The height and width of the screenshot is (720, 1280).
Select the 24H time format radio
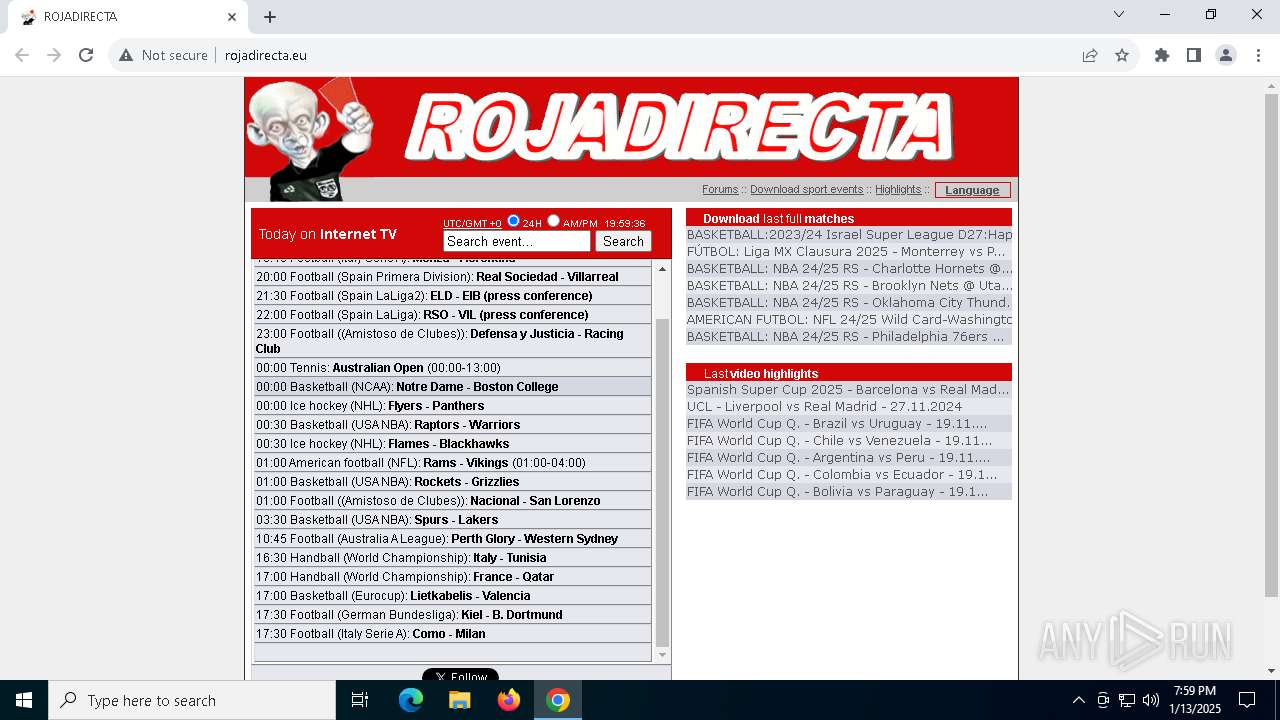pyautogui.click(x=513, y=221)
